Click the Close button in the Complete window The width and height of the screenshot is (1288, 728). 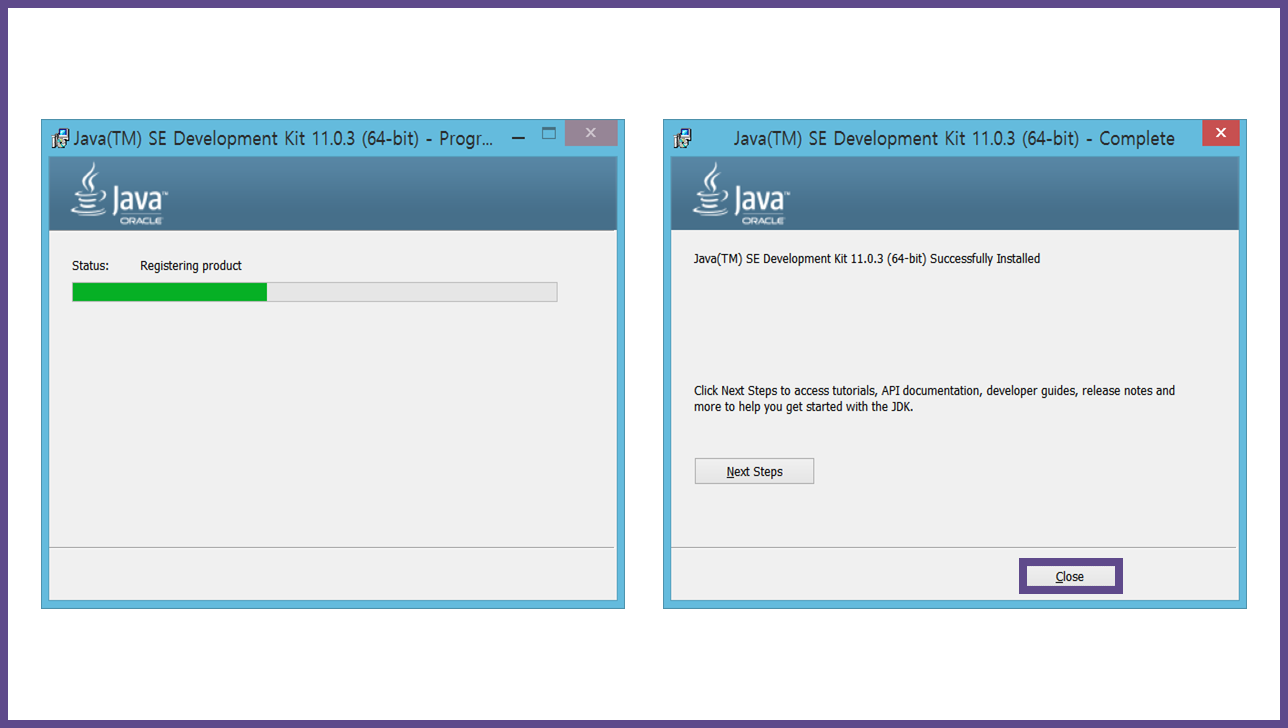click(x=1070, y=576)
